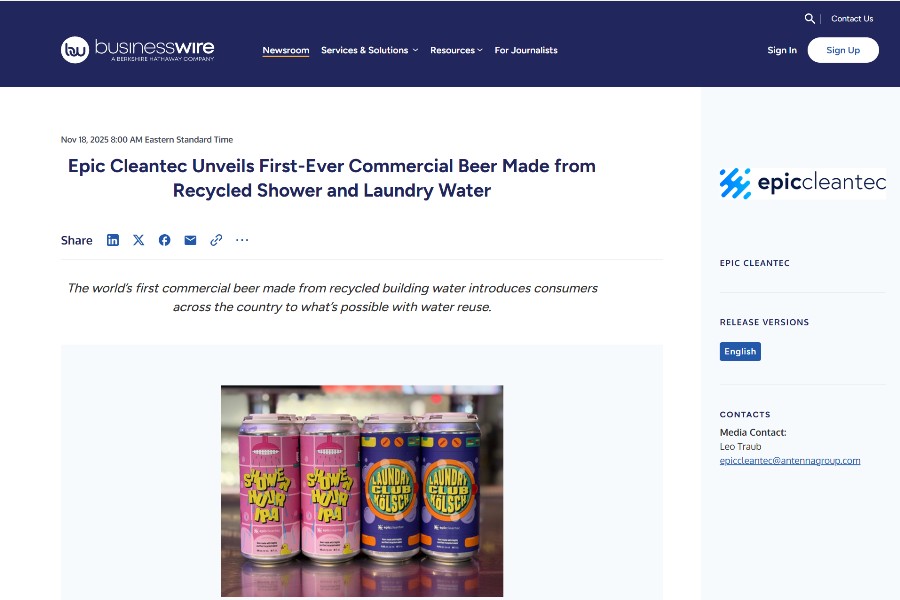Open the Contact Us link

(852, 18)
